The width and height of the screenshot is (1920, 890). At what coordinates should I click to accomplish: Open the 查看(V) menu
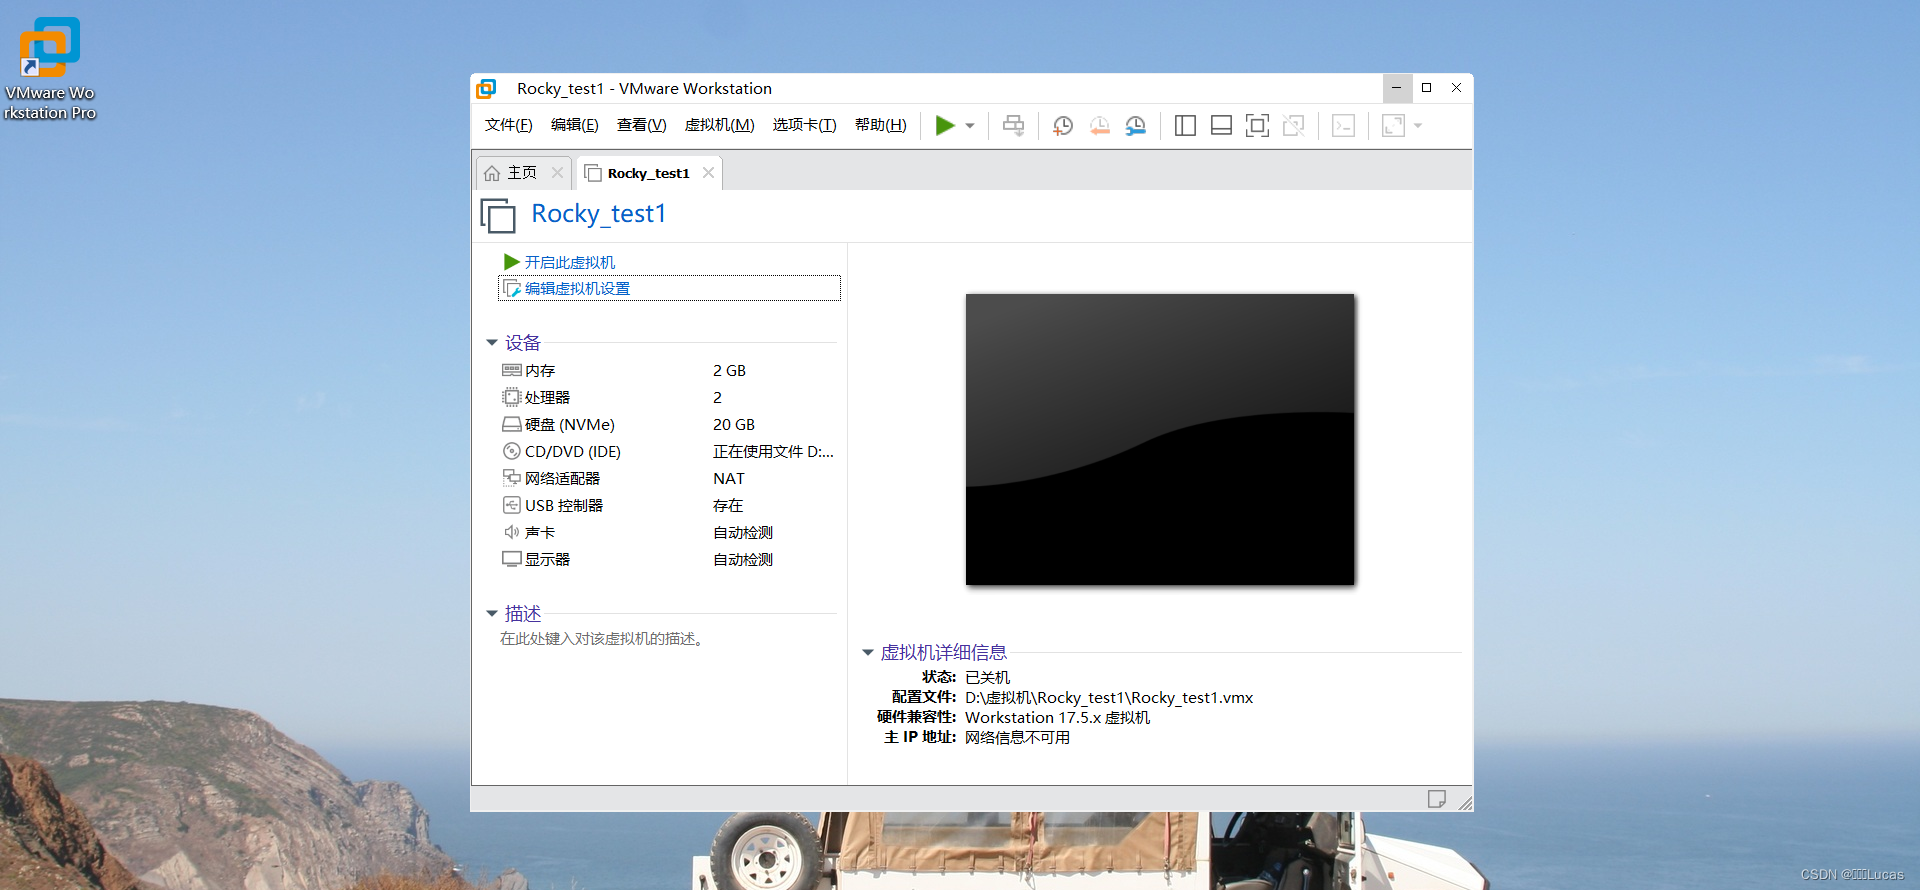point(641,125)
